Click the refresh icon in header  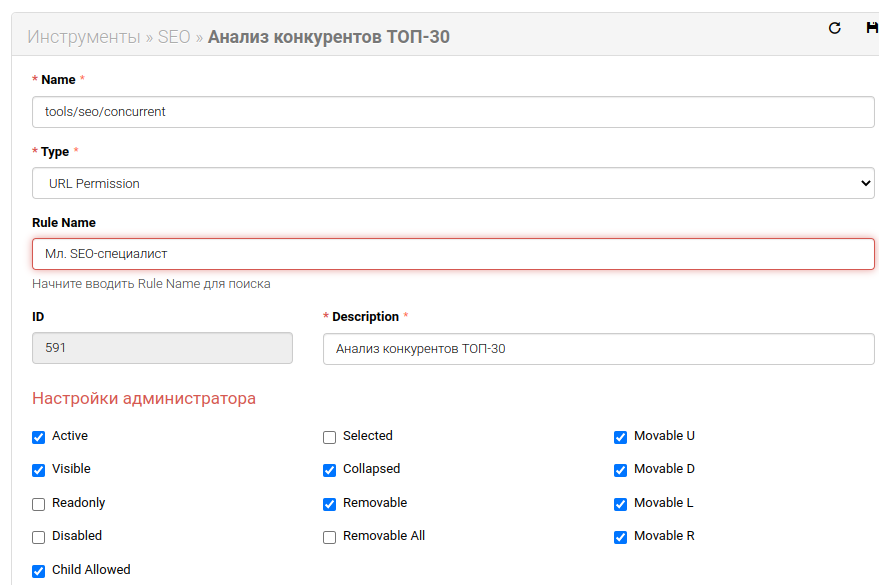pos(835,28)
